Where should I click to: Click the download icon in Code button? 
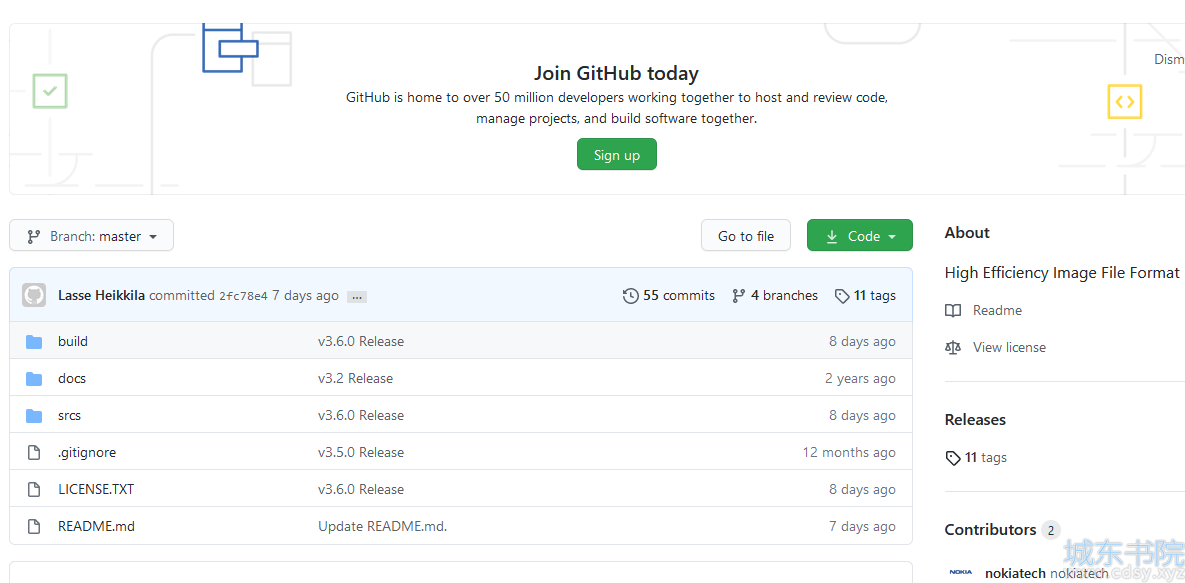tap(832, 237)
